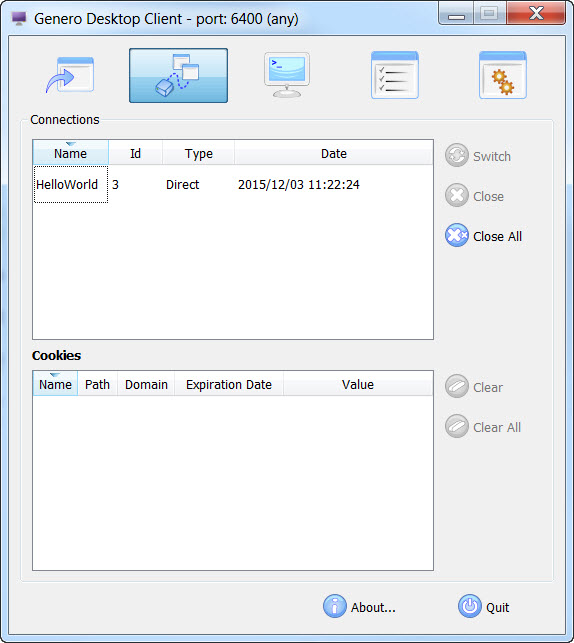574x643 pixels.
Task: Select the Connections tab icon
Action: (178, 75)
